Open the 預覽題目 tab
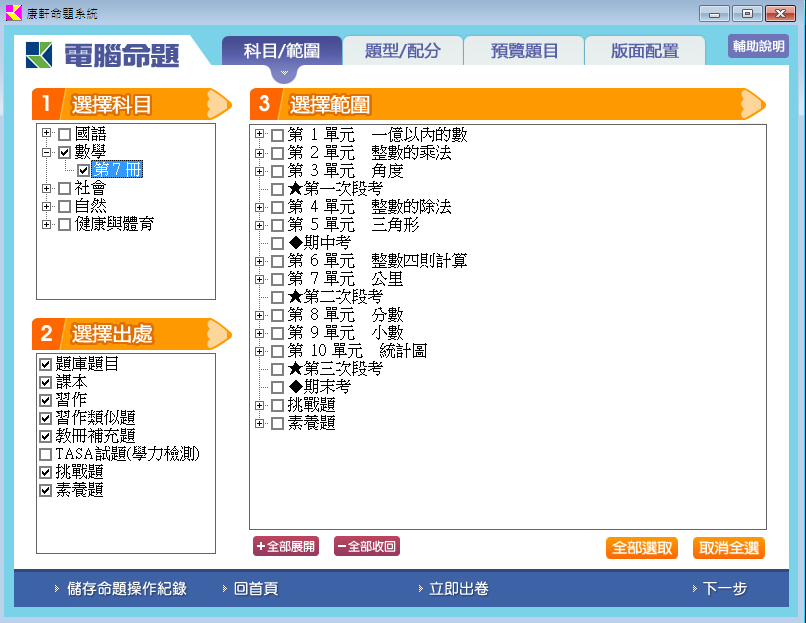The image size is (806, 623). tap(524, 51)
